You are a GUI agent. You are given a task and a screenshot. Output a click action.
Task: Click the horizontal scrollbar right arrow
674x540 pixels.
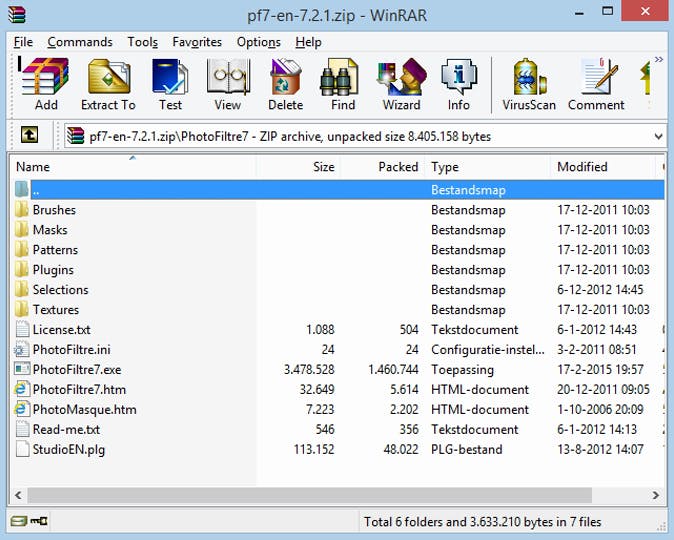click(656, 495)
